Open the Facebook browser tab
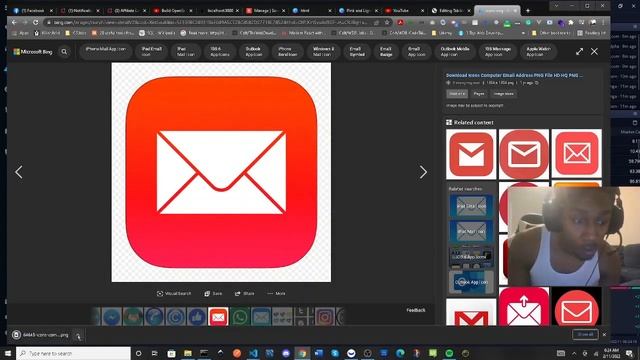640x360 pixels. coord(33,11)
